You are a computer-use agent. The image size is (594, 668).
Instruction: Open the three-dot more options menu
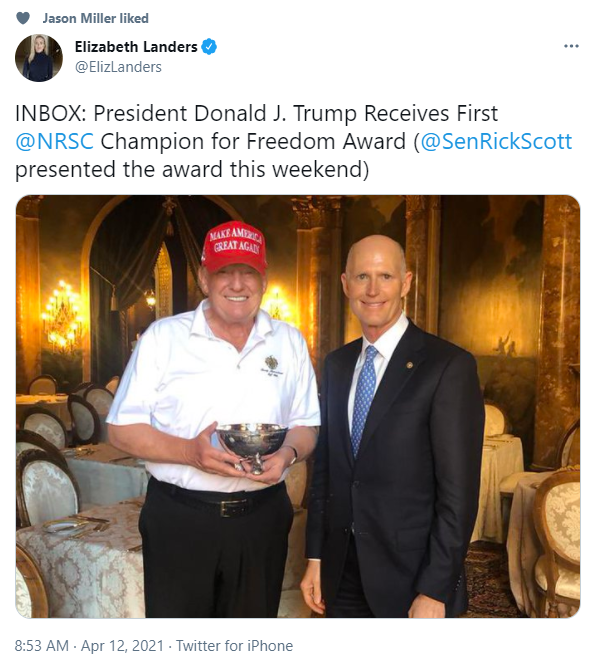(571, 46)
